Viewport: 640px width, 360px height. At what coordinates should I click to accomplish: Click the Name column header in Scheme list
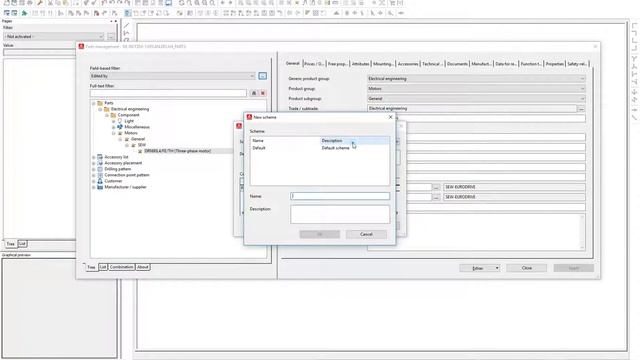tap(285, 141)
